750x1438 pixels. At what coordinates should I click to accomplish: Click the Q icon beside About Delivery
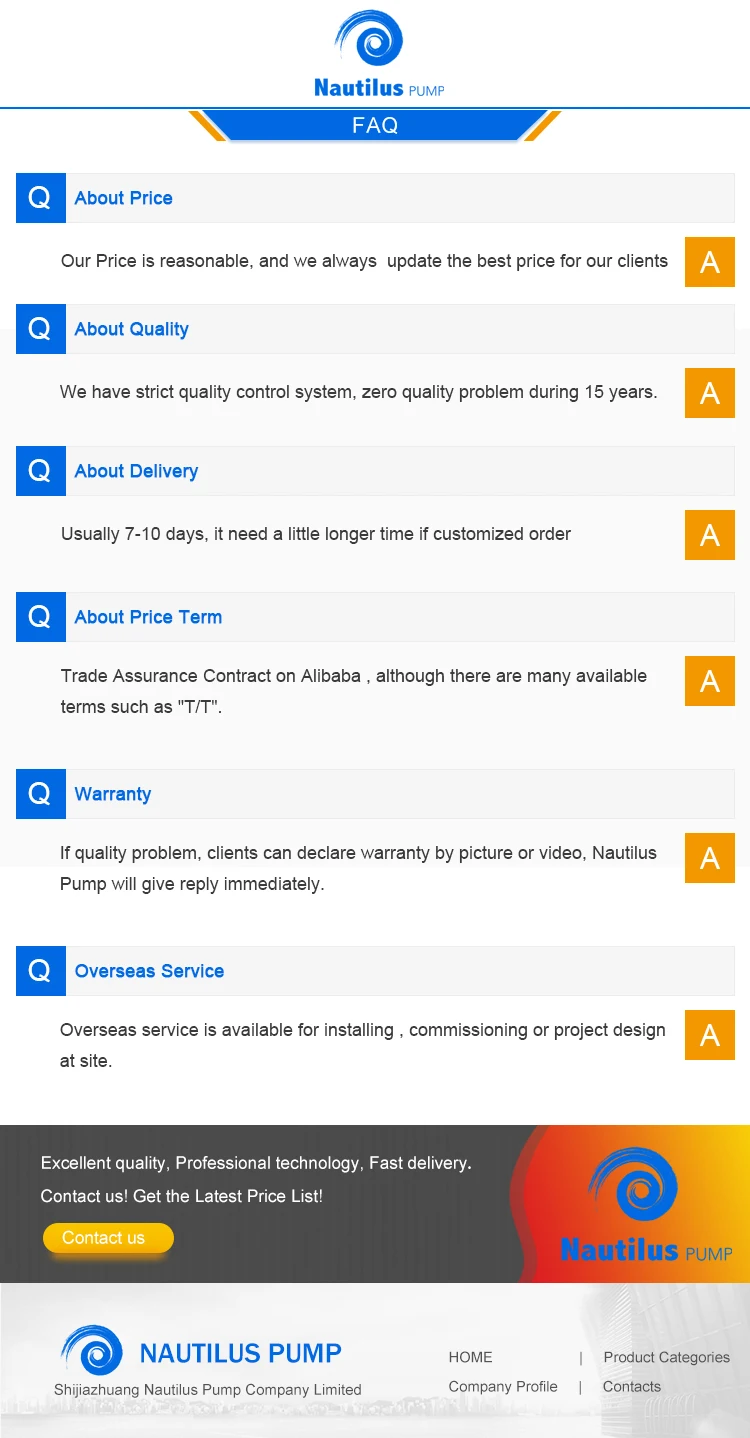click(40, 471)
